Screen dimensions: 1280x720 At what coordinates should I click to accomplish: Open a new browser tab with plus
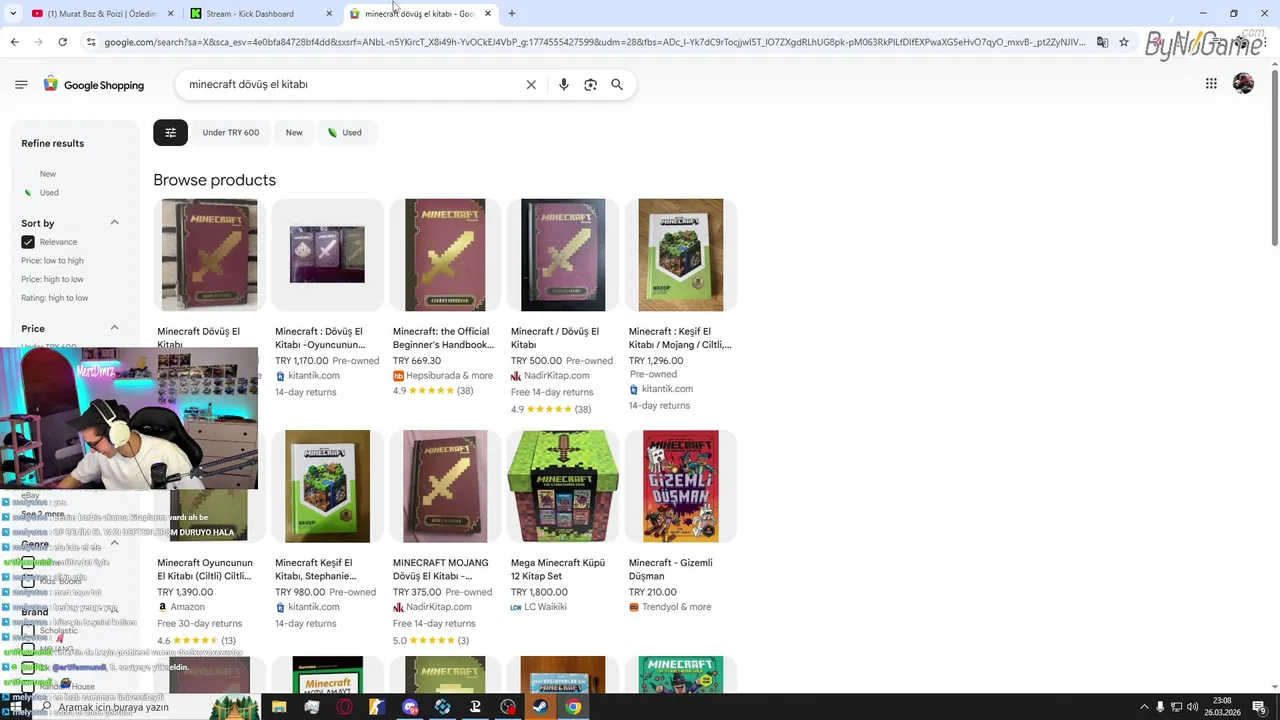(x=512, y=14)
